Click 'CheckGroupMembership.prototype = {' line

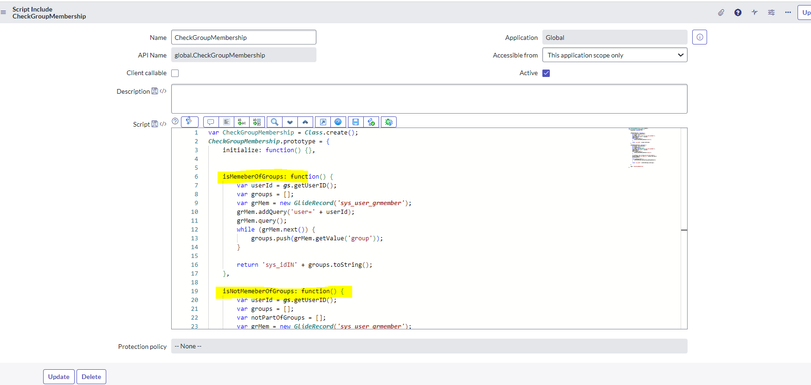(x=268, y=141)
